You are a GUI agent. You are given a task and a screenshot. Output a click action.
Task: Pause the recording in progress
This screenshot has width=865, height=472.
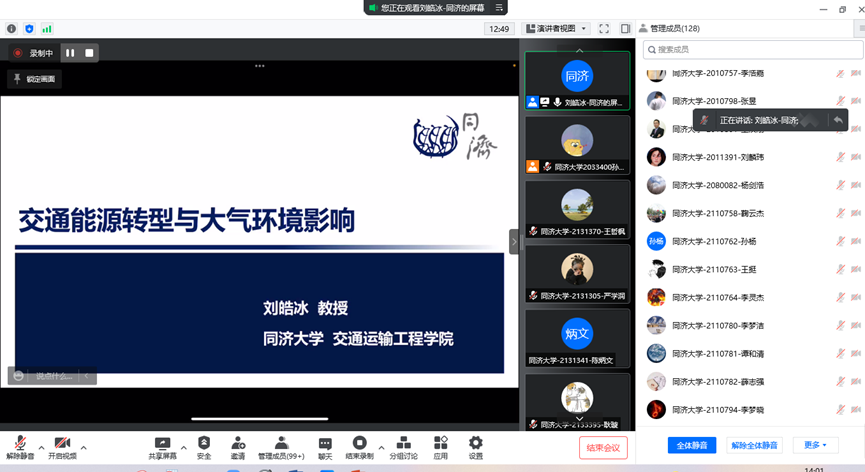click(70, 53)
